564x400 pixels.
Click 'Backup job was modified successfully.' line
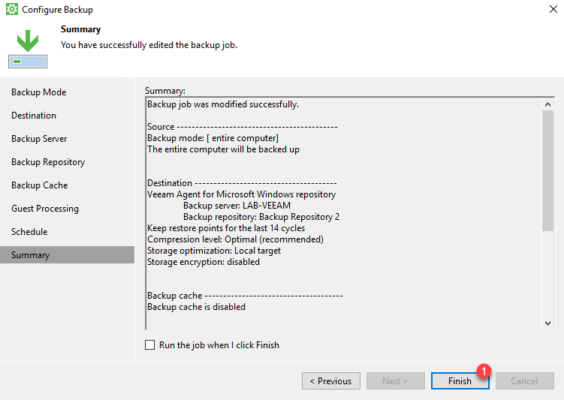223,104
